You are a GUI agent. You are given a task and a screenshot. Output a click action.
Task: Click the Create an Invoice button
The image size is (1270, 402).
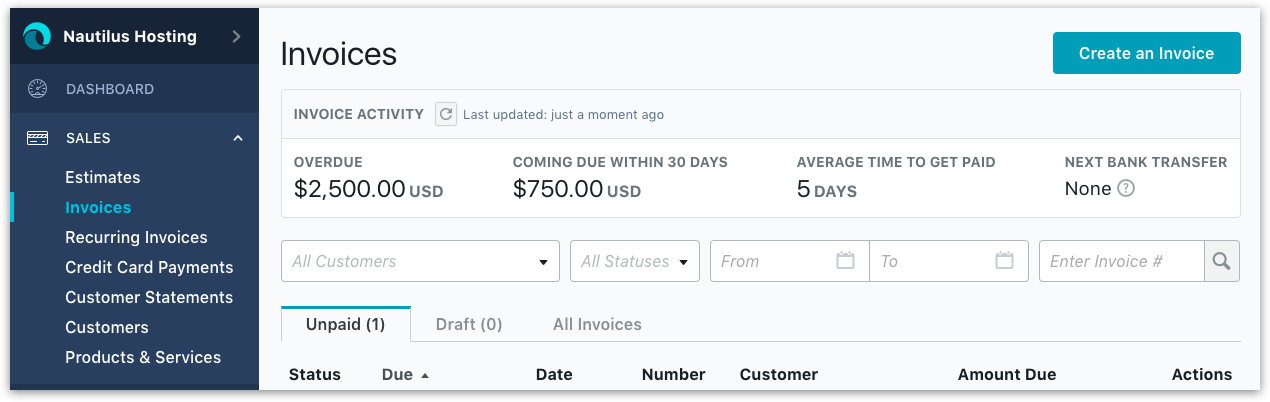(x=1146, y=53)
